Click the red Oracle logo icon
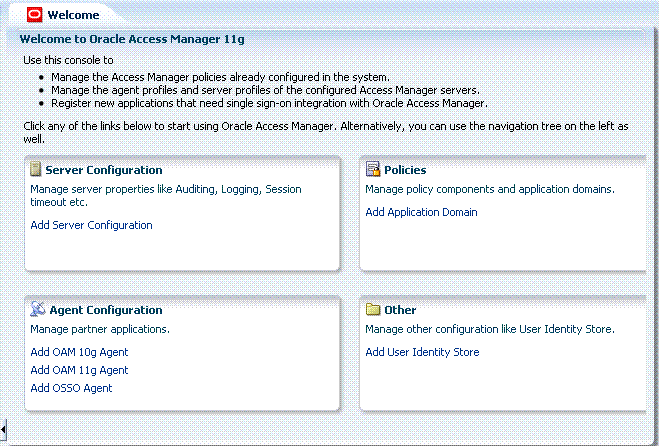 [35, 15]
